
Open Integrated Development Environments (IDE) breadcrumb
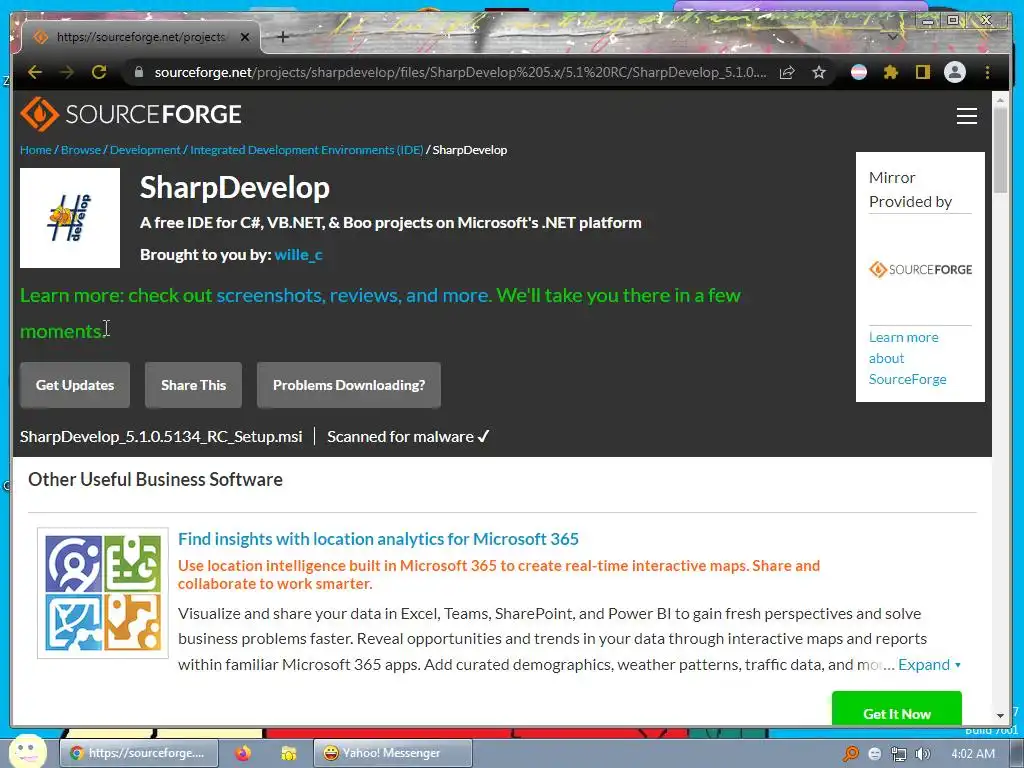[x=306, y=150]
